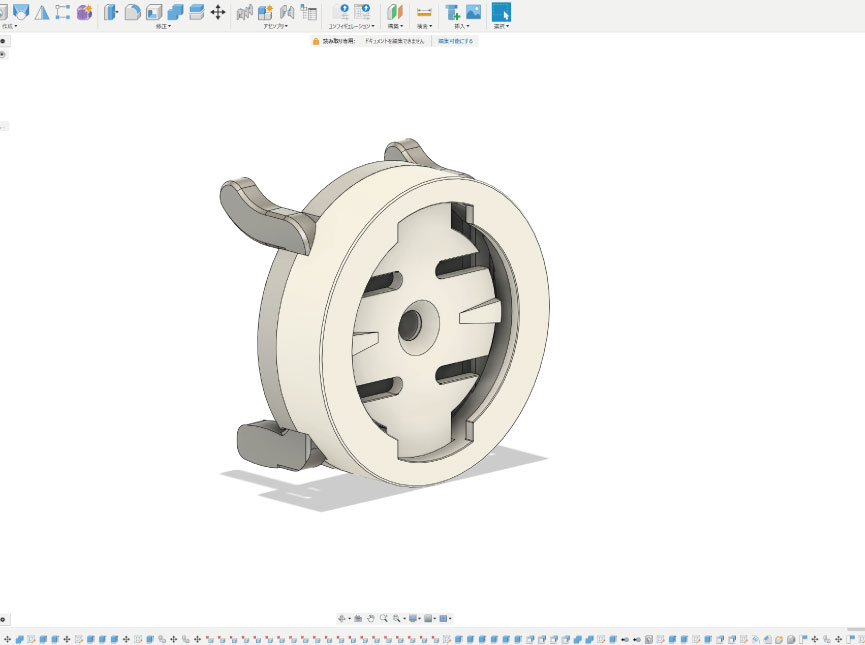Choose the Select arrow tool
The height and width of the screenshot is (645, 865).
(x=501, y=12)
